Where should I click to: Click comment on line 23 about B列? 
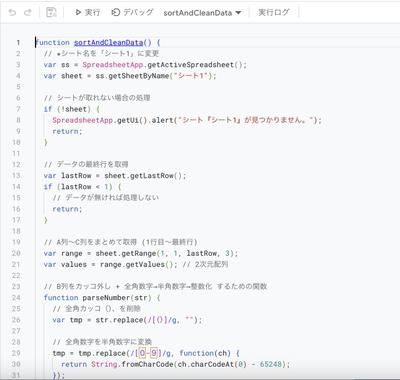[155, 286]
